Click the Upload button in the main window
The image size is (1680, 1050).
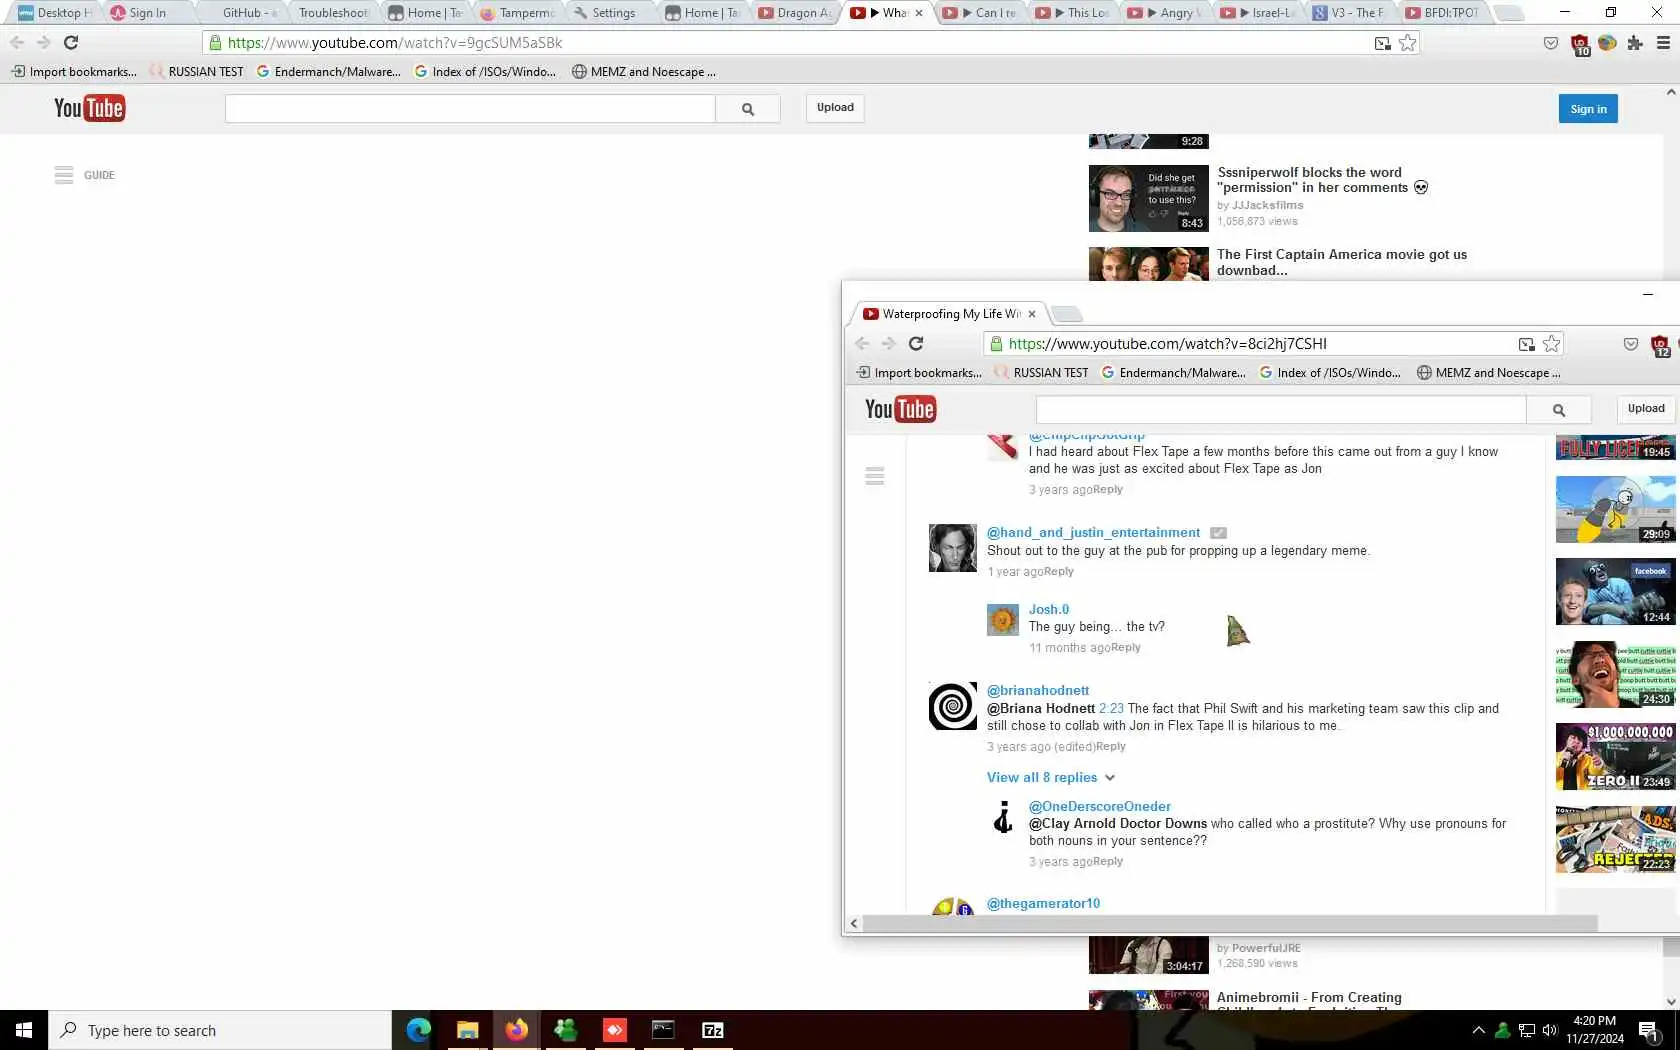835,108
